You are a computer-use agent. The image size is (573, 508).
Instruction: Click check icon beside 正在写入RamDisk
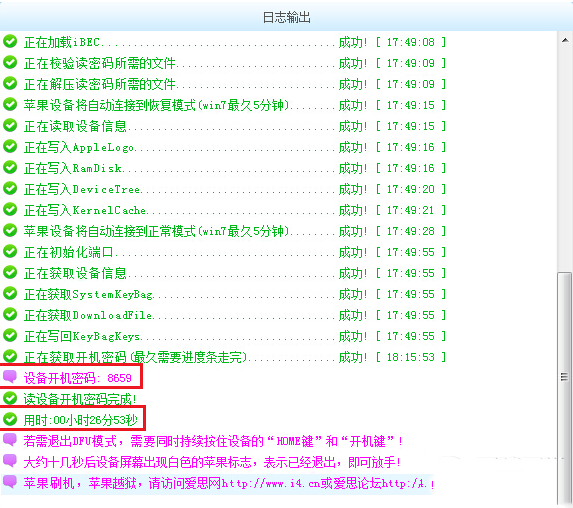pos(10,167)
